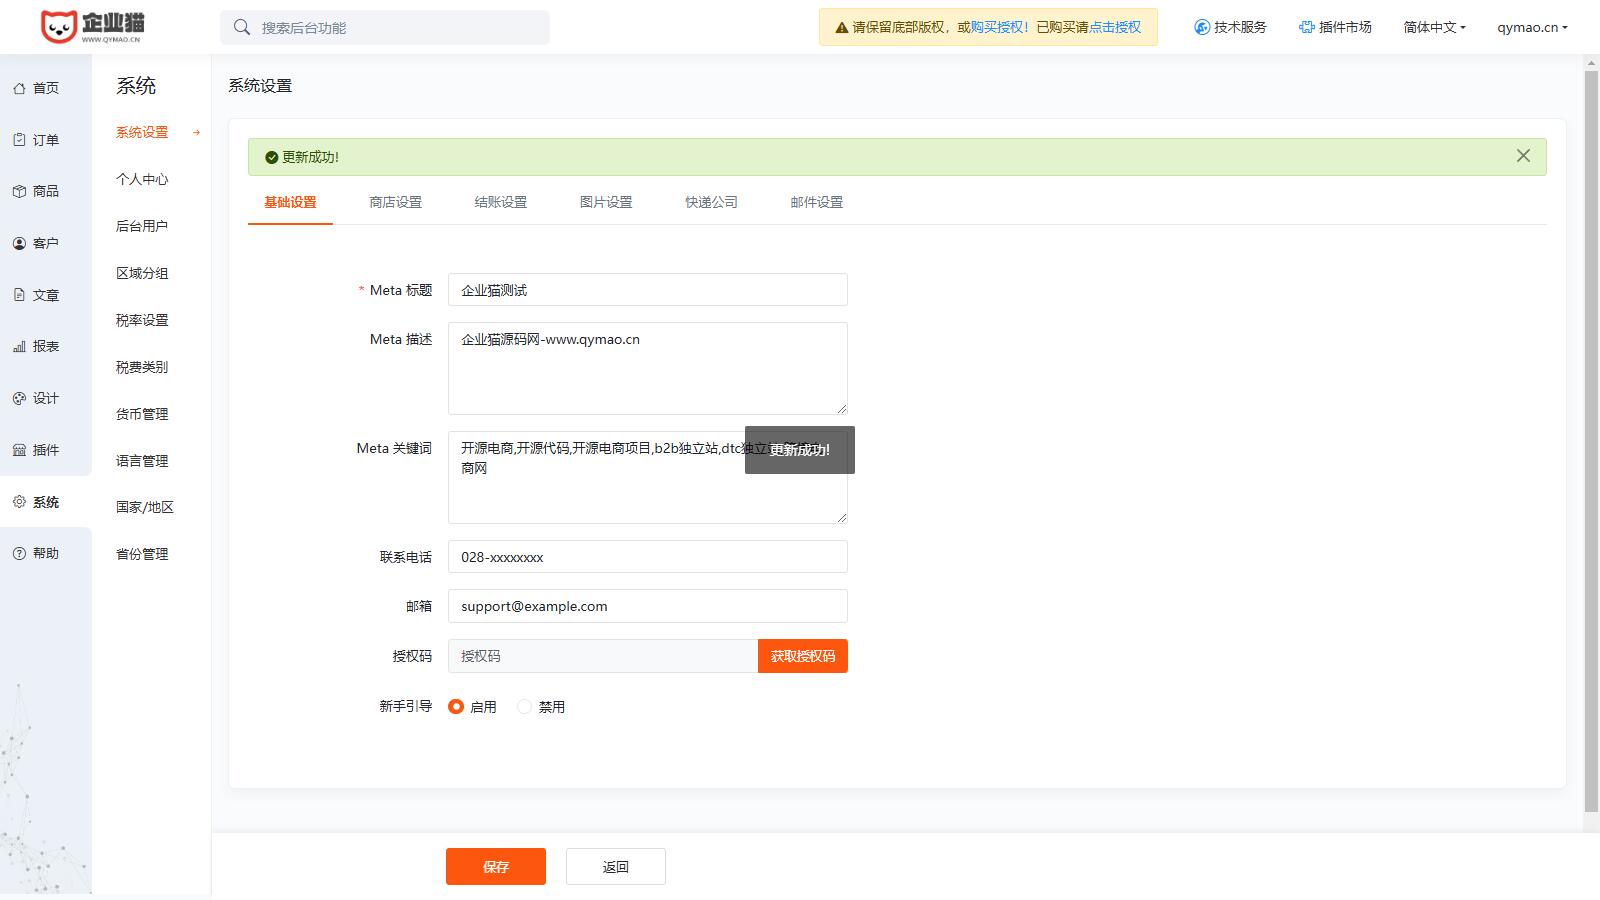1600x900 pixels.
Task: Click the Products box icon
Action: click(19, 191)
